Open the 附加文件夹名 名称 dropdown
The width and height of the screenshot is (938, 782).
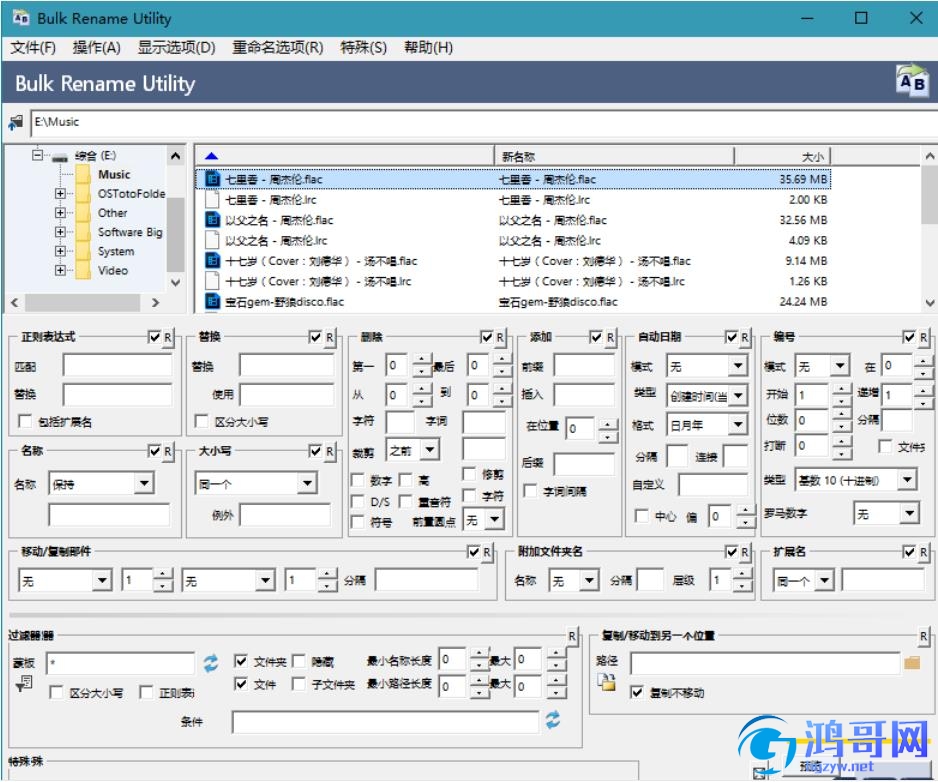(x=589, y=579)
